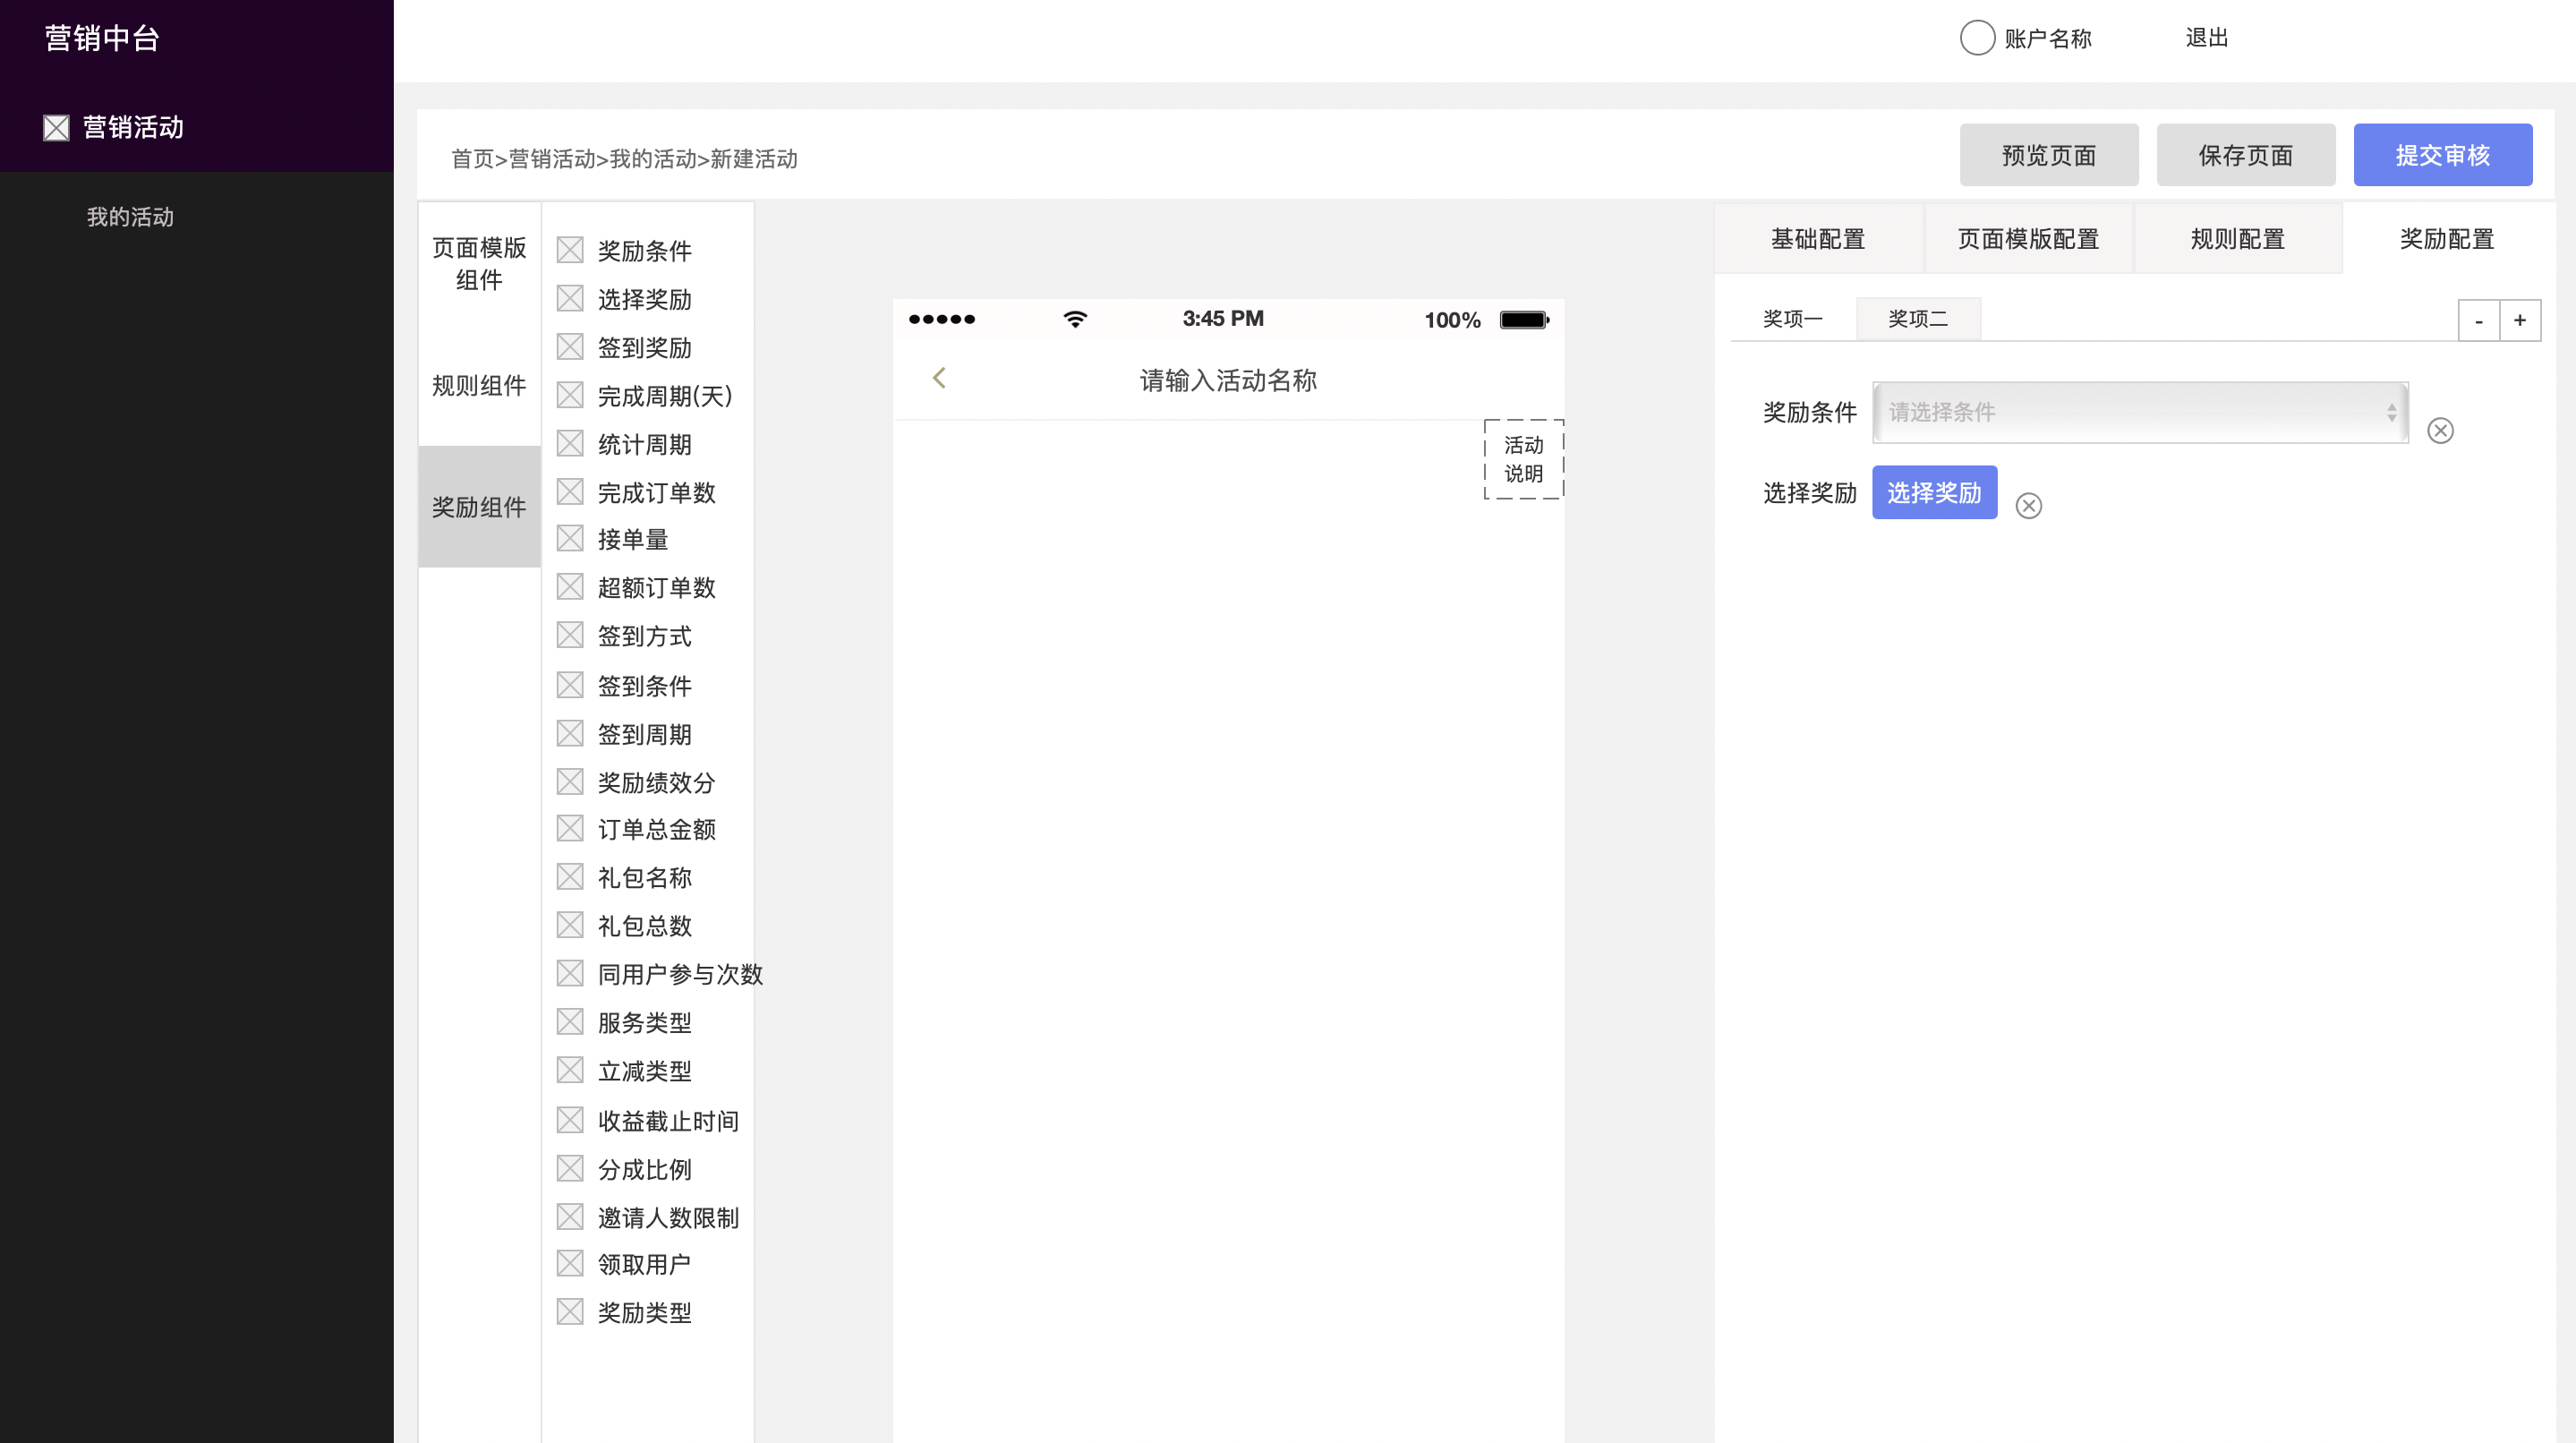
Task: Click the 完成订单数 component icon
Action: click(x=570, y=491)
